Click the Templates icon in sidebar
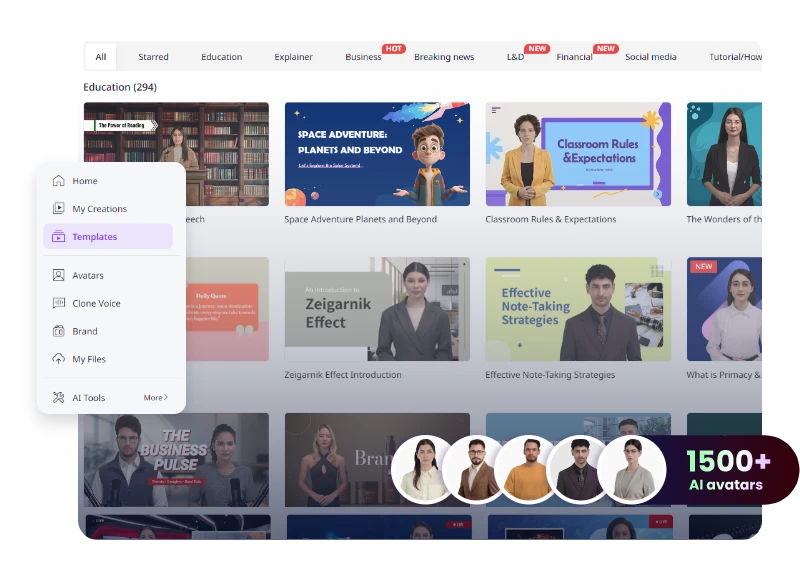800x575 pixels. click(x=59, y=236)
